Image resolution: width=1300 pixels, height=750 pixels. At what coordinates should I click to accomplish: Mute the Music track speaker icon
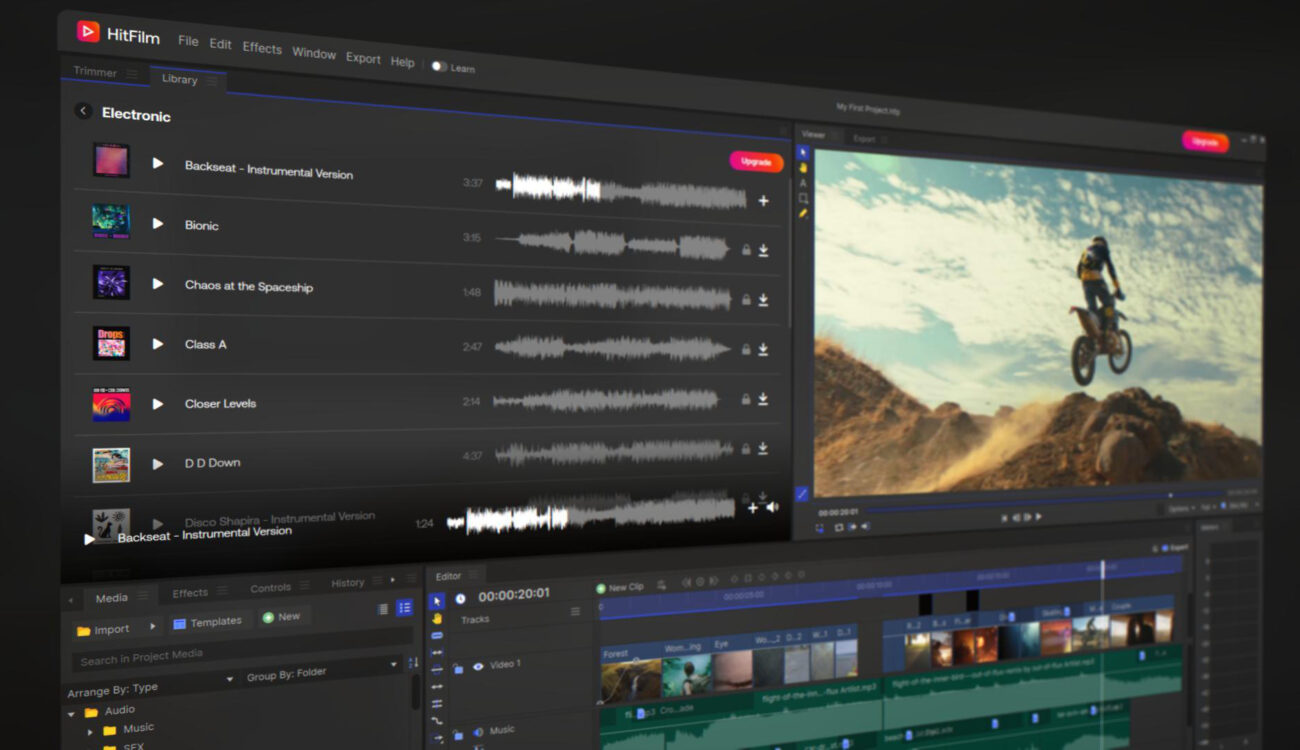click(x=477, y=732)
